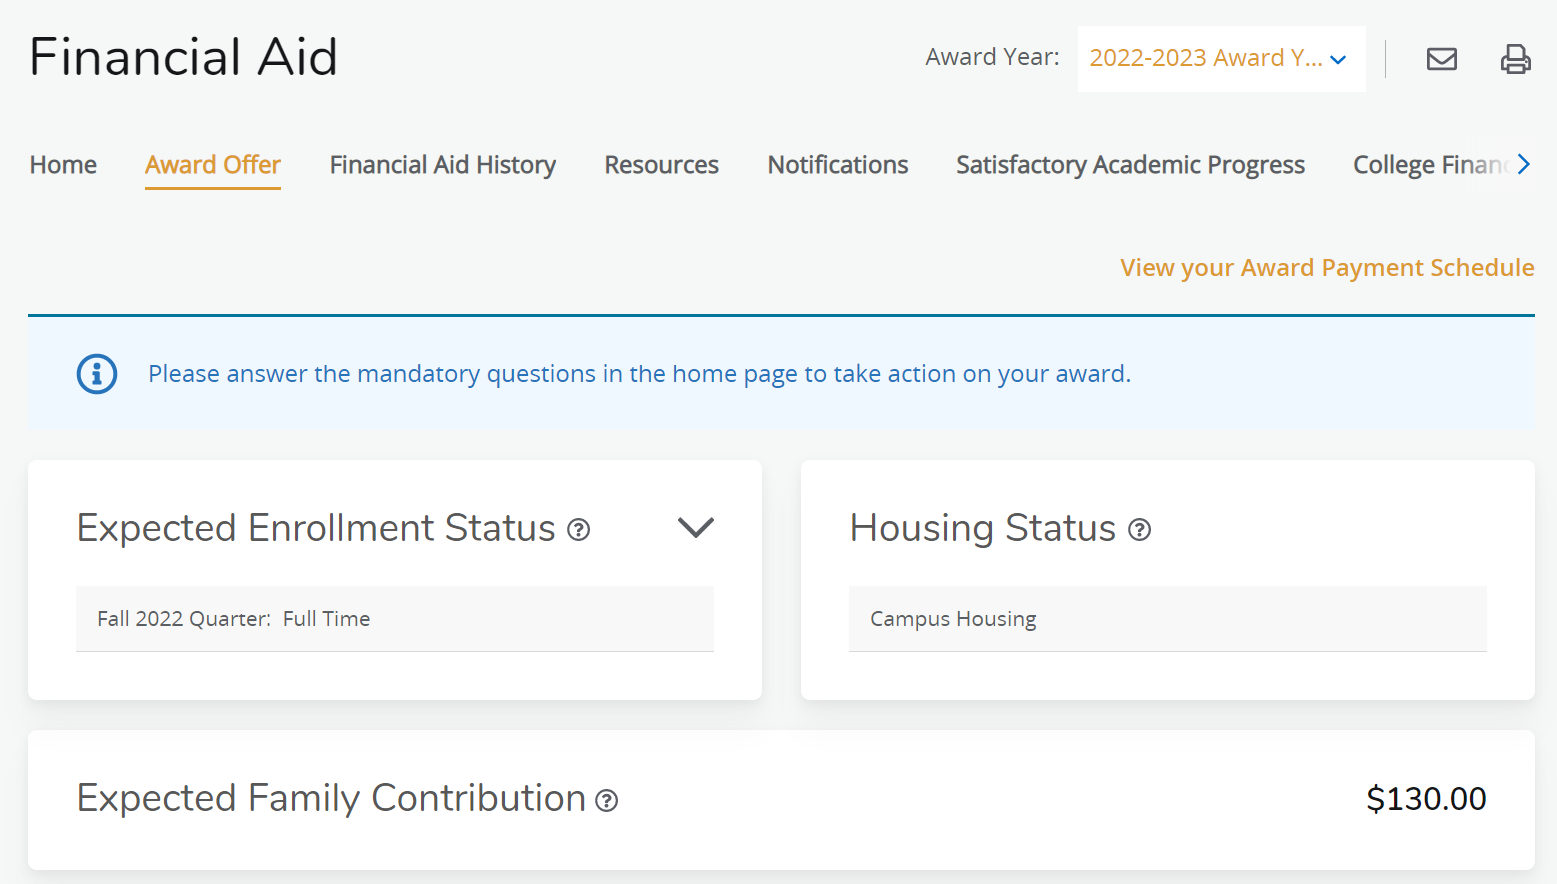Open View your Award Payment Schedule
The image size is (1557, 884).
click(1326, 267)
